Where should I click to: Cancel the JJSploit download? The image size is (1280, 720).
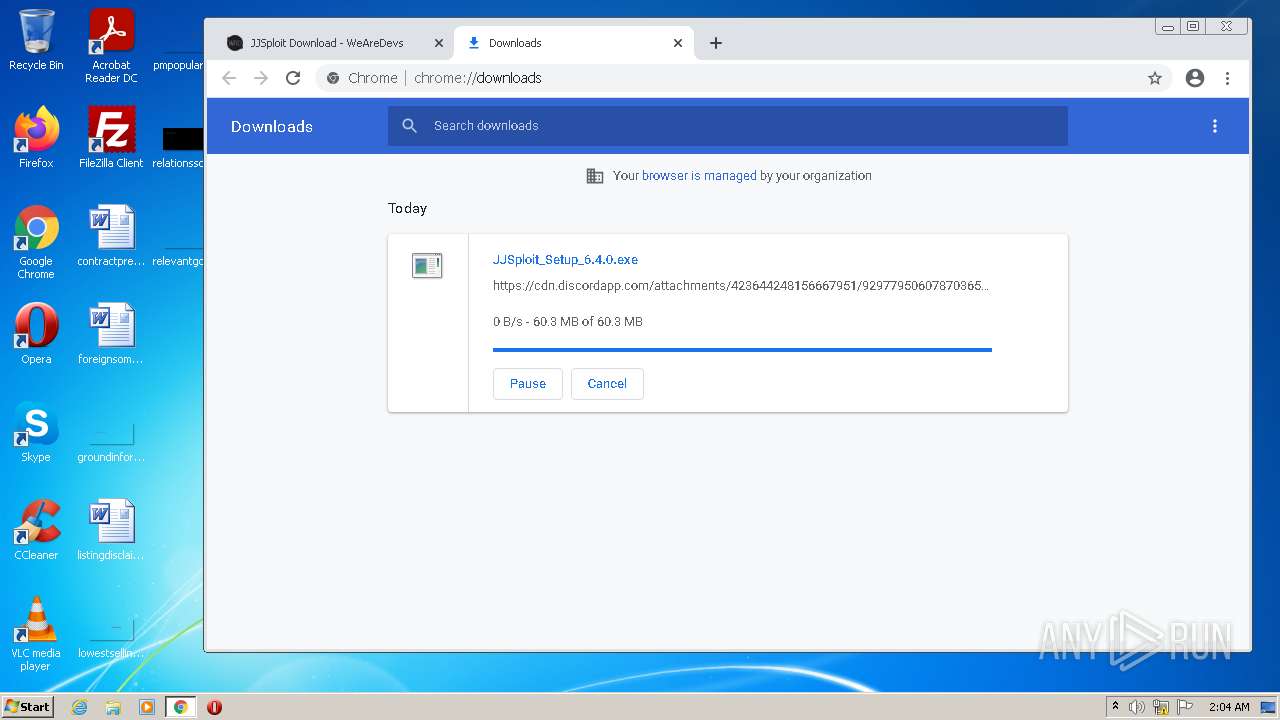(607, 384)
